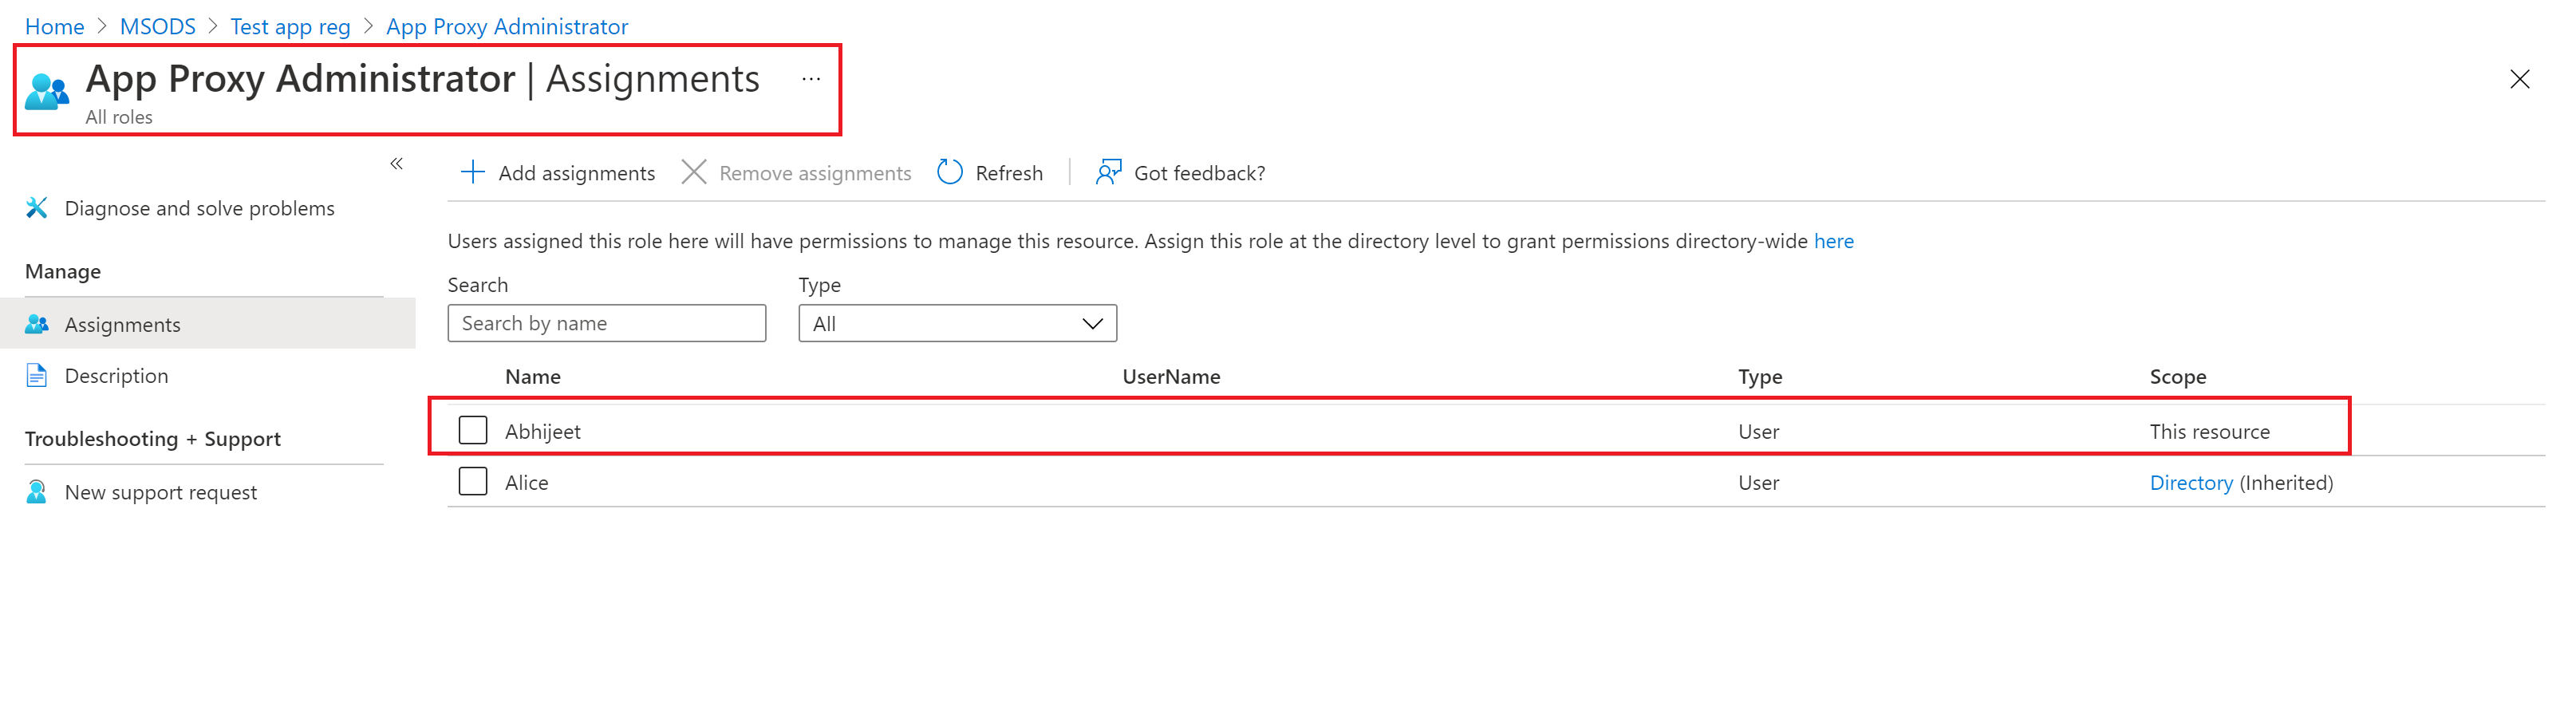Click the Assignments people icon in sidebar
2576x726 pixels.
click(x=37, y=324)
